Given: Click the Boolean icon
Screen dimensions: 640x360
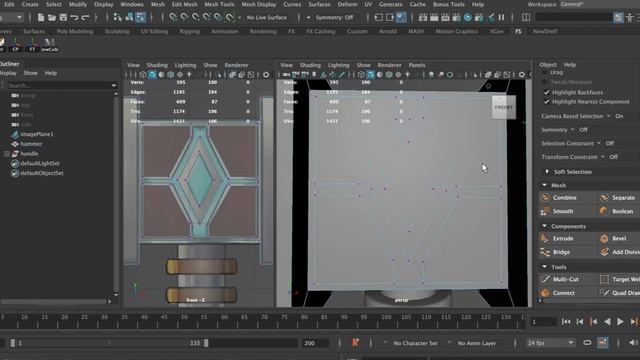Looking at the screenshot, I should (x=604, y=211).
